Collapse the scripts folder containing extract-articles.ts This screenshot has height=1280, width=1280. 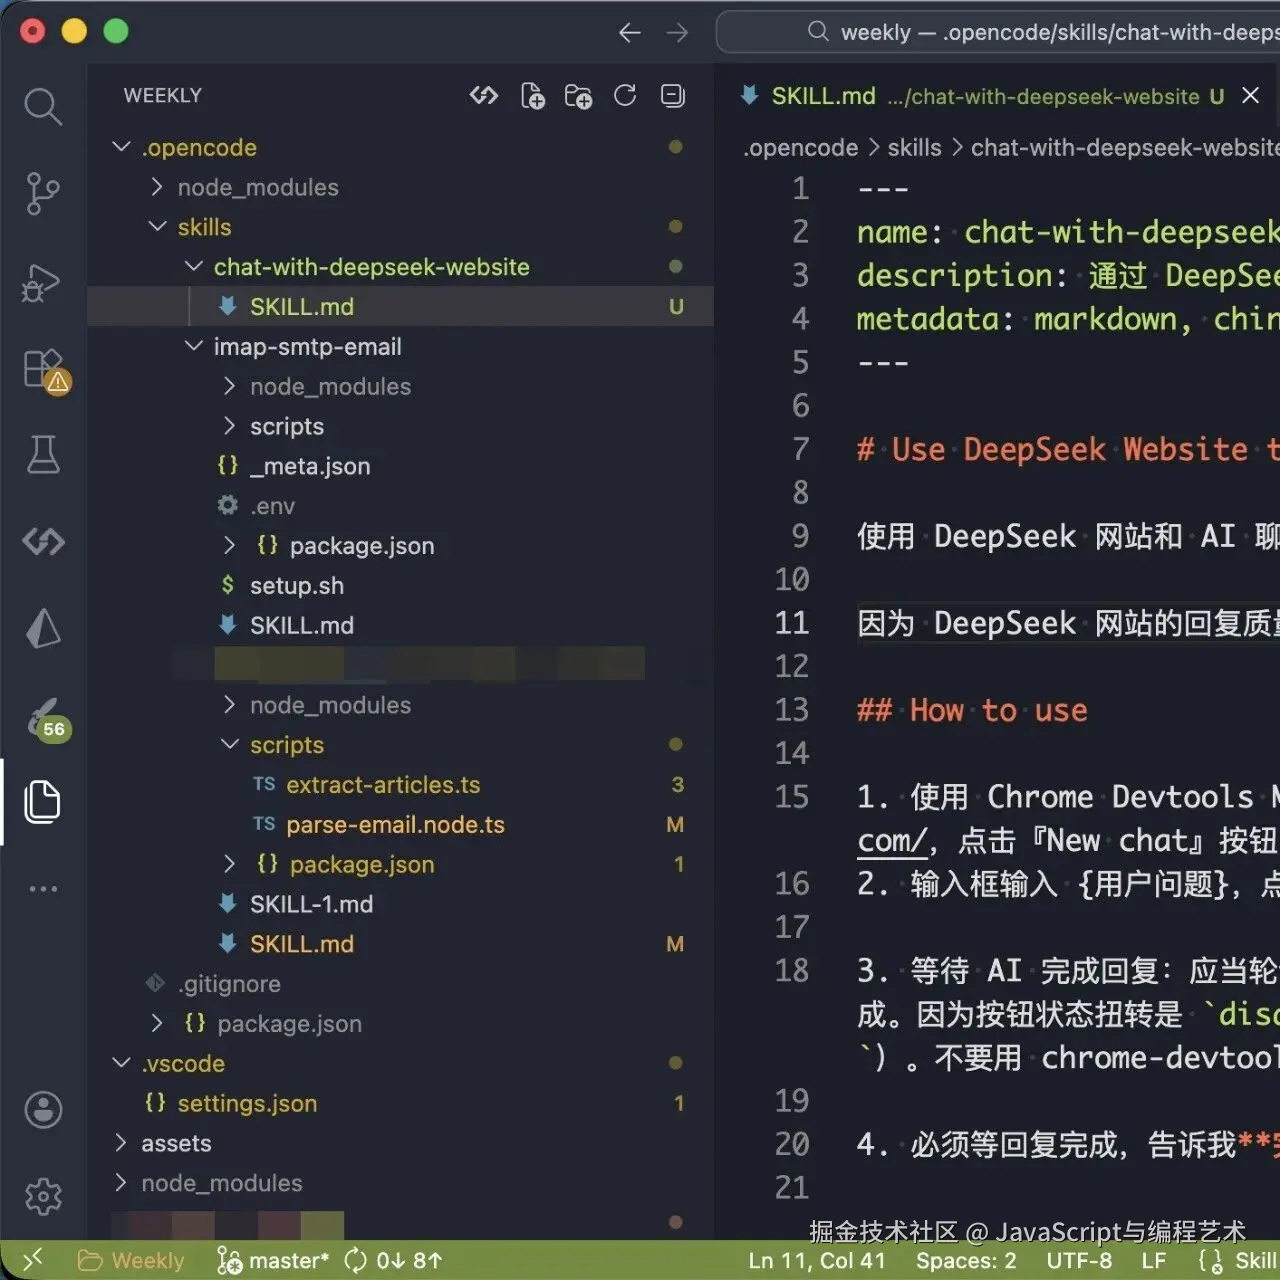click(228, 744)
